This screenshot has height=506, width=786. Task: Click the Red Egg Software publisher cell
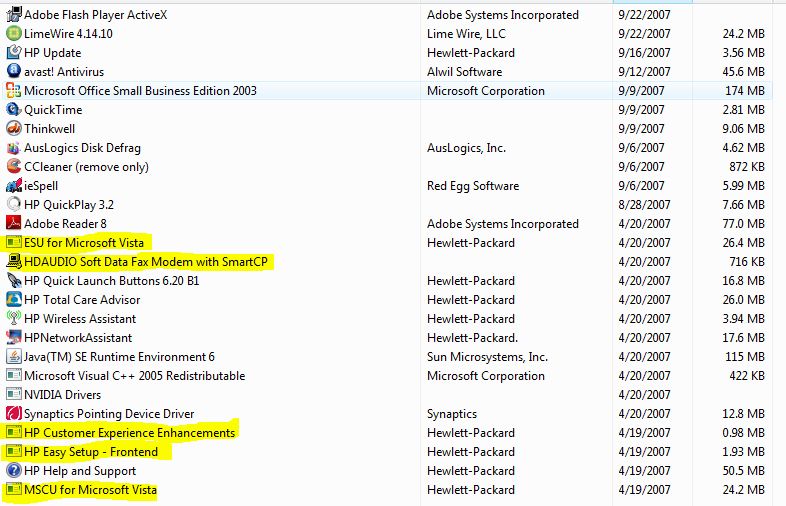(473, 186)
